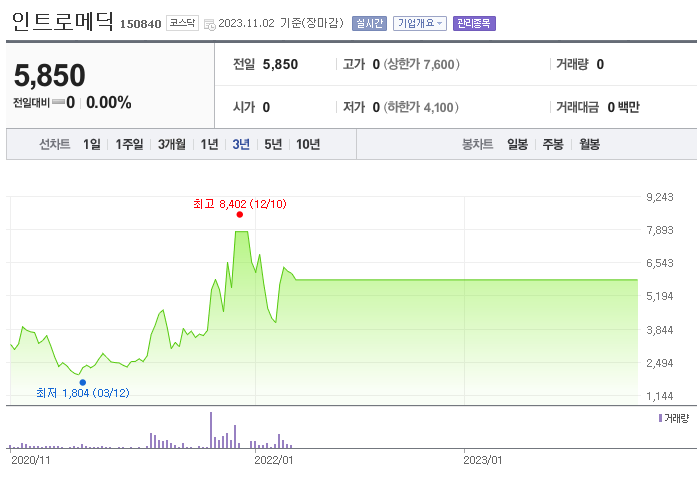Open the 주봉 weekly candle chart
This screenshot has width=697, height=484.
click(x=553, y=144)
